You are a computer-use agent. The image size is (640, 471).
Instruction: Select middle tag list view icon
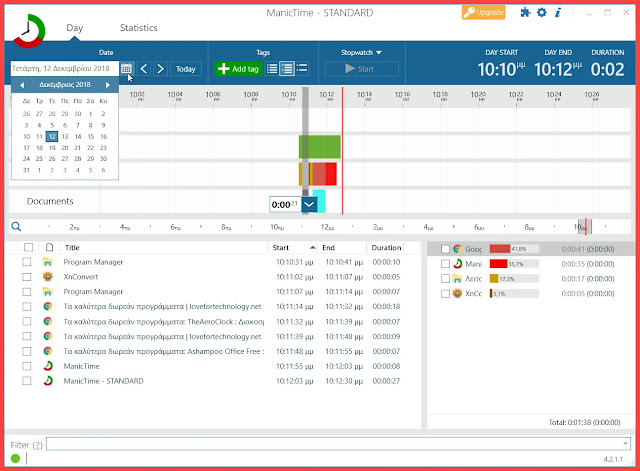point(287,69)
